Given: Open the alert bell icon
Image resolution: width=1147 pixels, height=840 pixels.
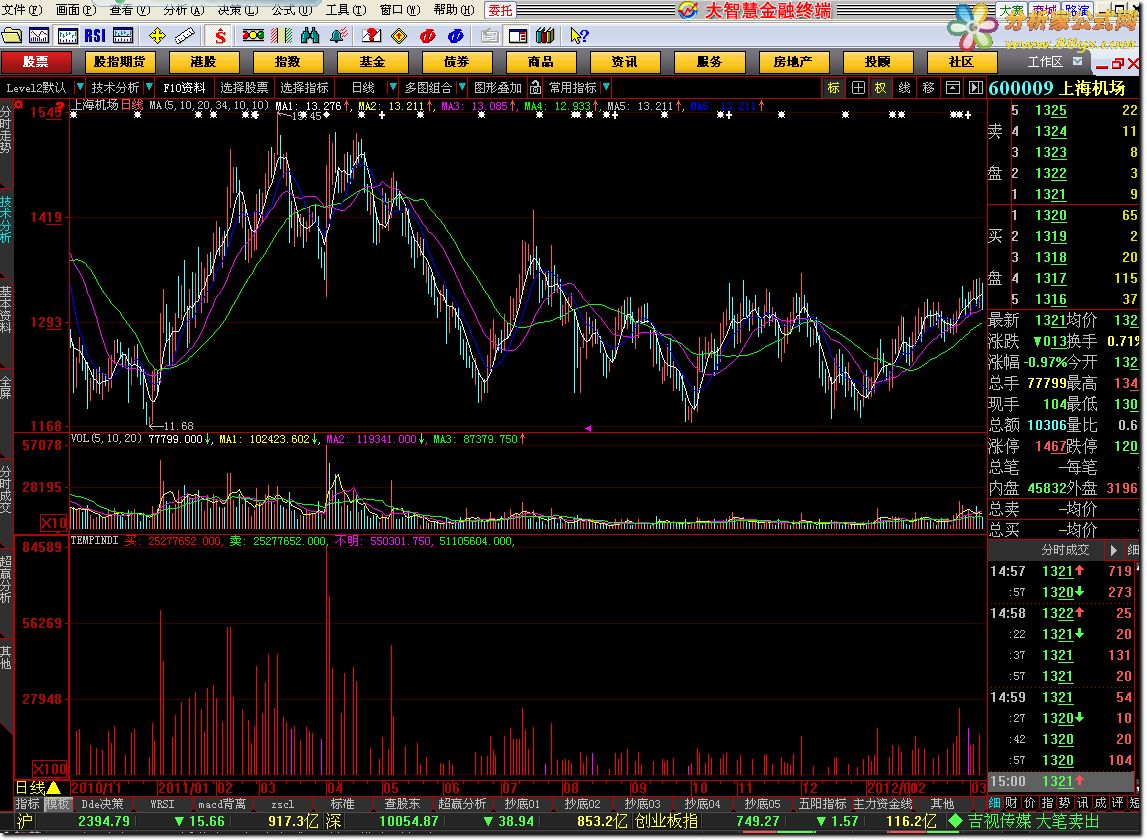Looking at the screenshot, I should 338,35.
